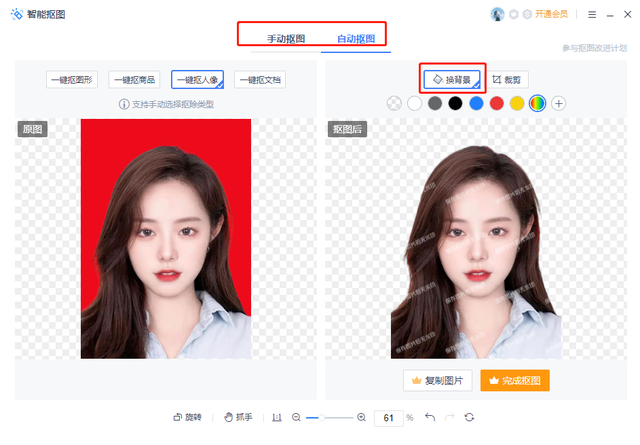The height and width of the screenshot is (445, 640).
Task: Select 一键抠文档 mode
Action: pyautogui.click(x=260, y=80)
